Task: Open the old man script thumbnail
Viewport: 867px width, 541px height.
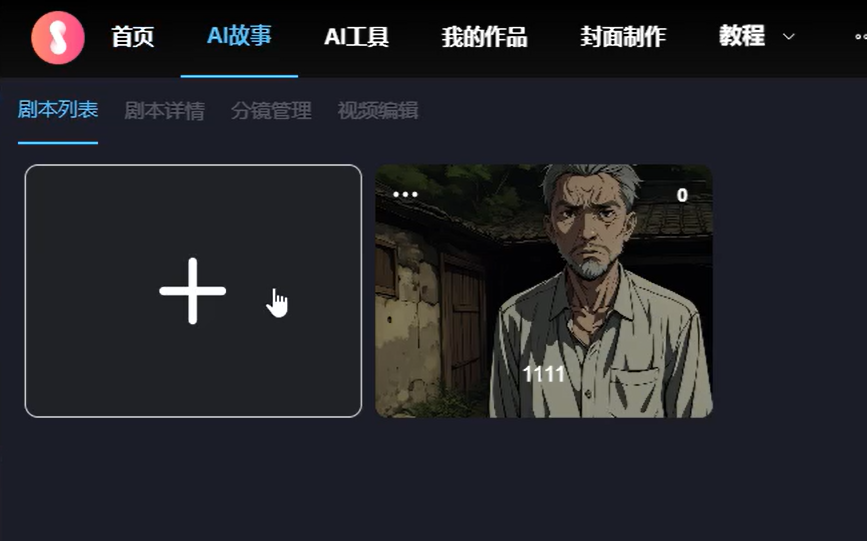Action: coord(544,291)
